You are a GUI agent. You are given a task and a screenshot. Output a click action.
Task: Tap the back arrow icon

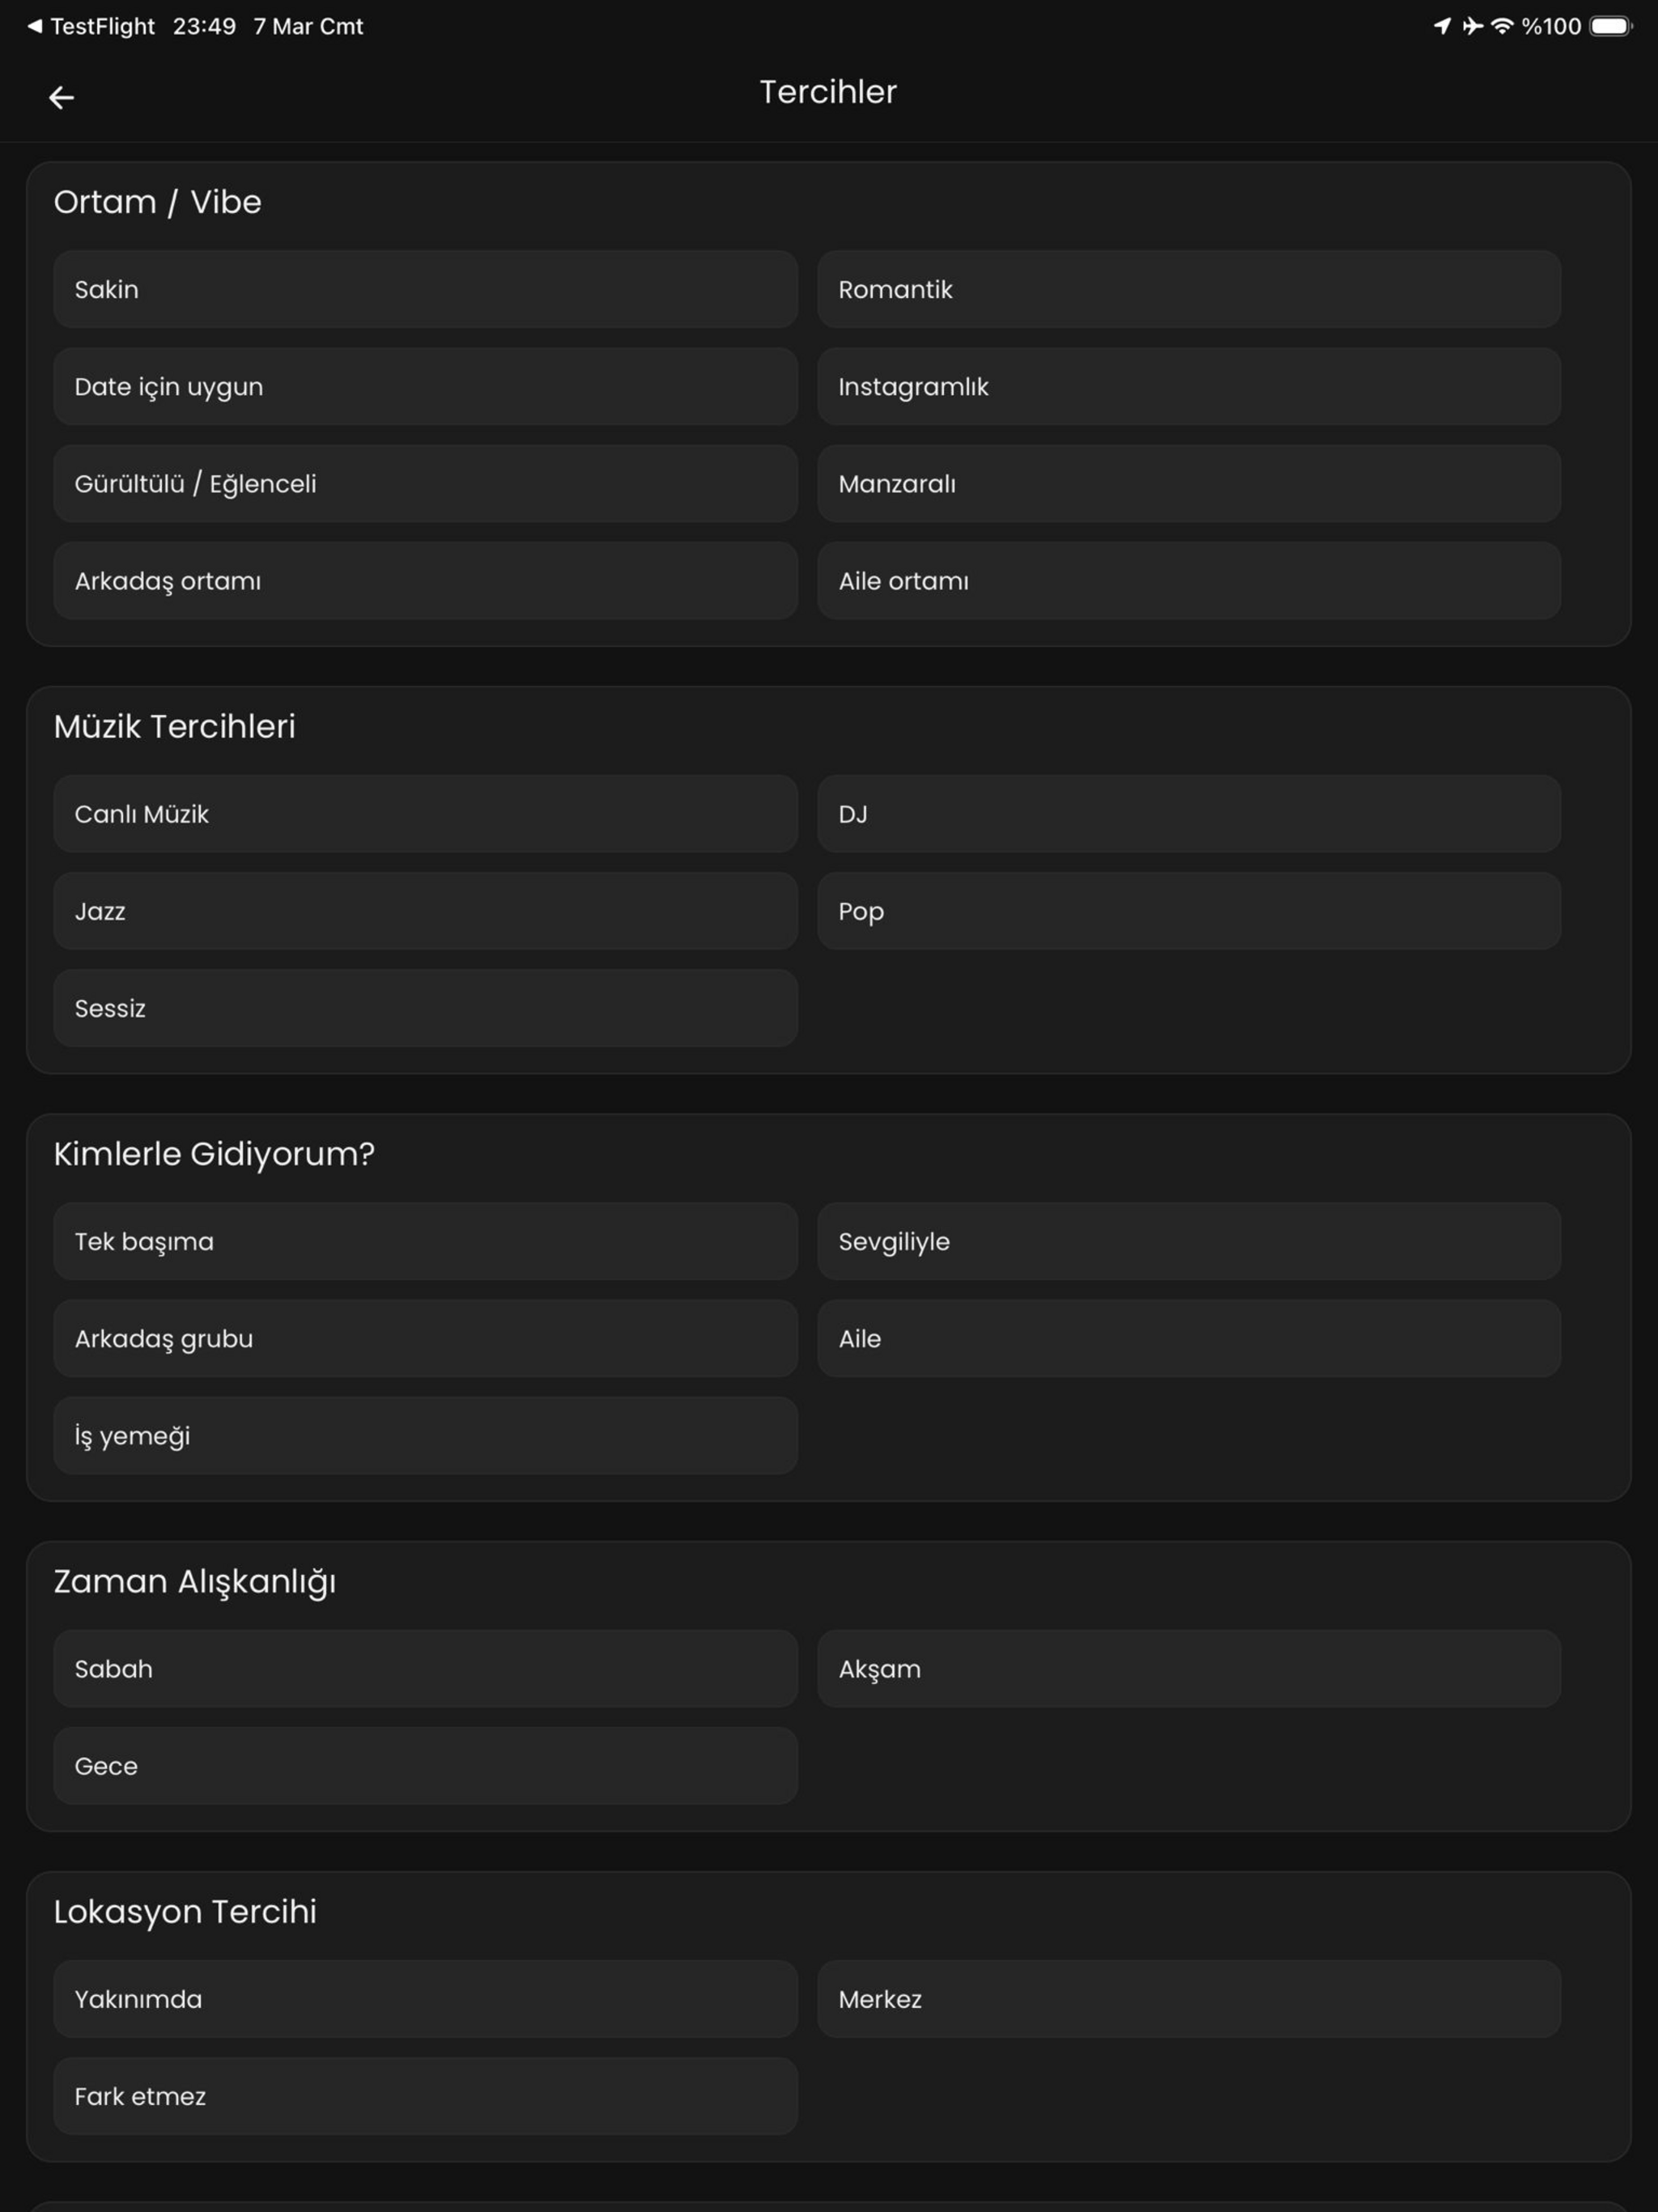click(62, 97)
